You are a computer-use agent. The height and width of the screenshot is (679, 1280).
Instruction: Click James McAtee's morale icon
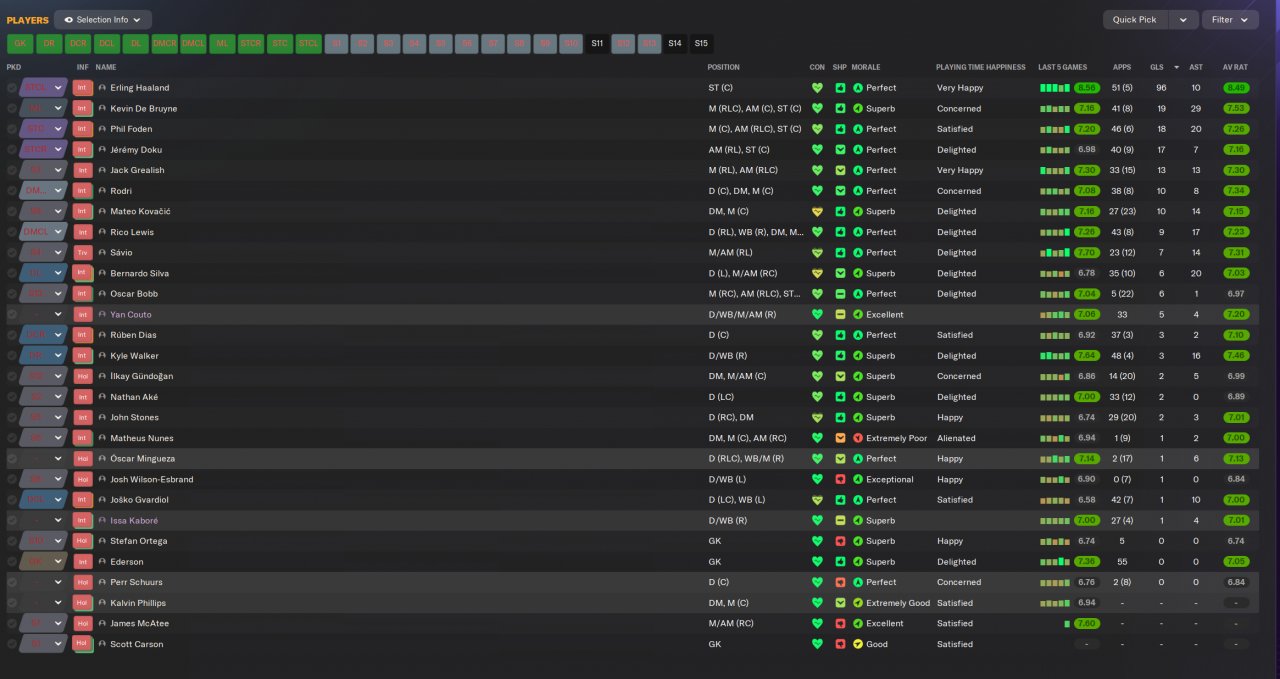(x=857, y=623)
